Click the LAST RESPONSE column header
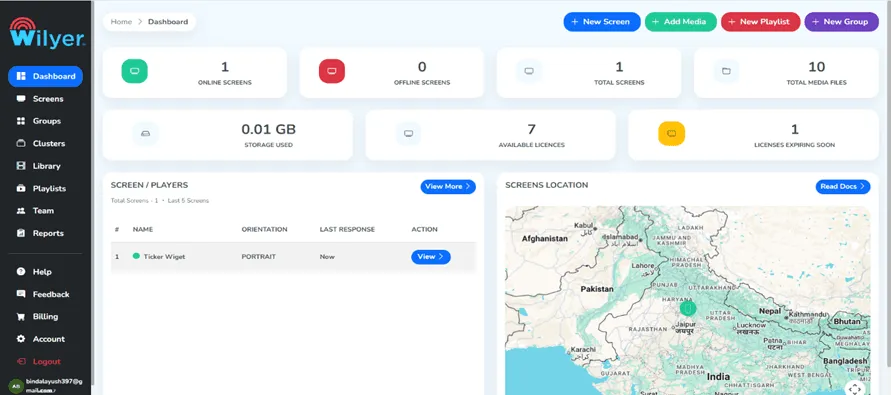This screenshot has width=891, height=395. coord(347,230)
